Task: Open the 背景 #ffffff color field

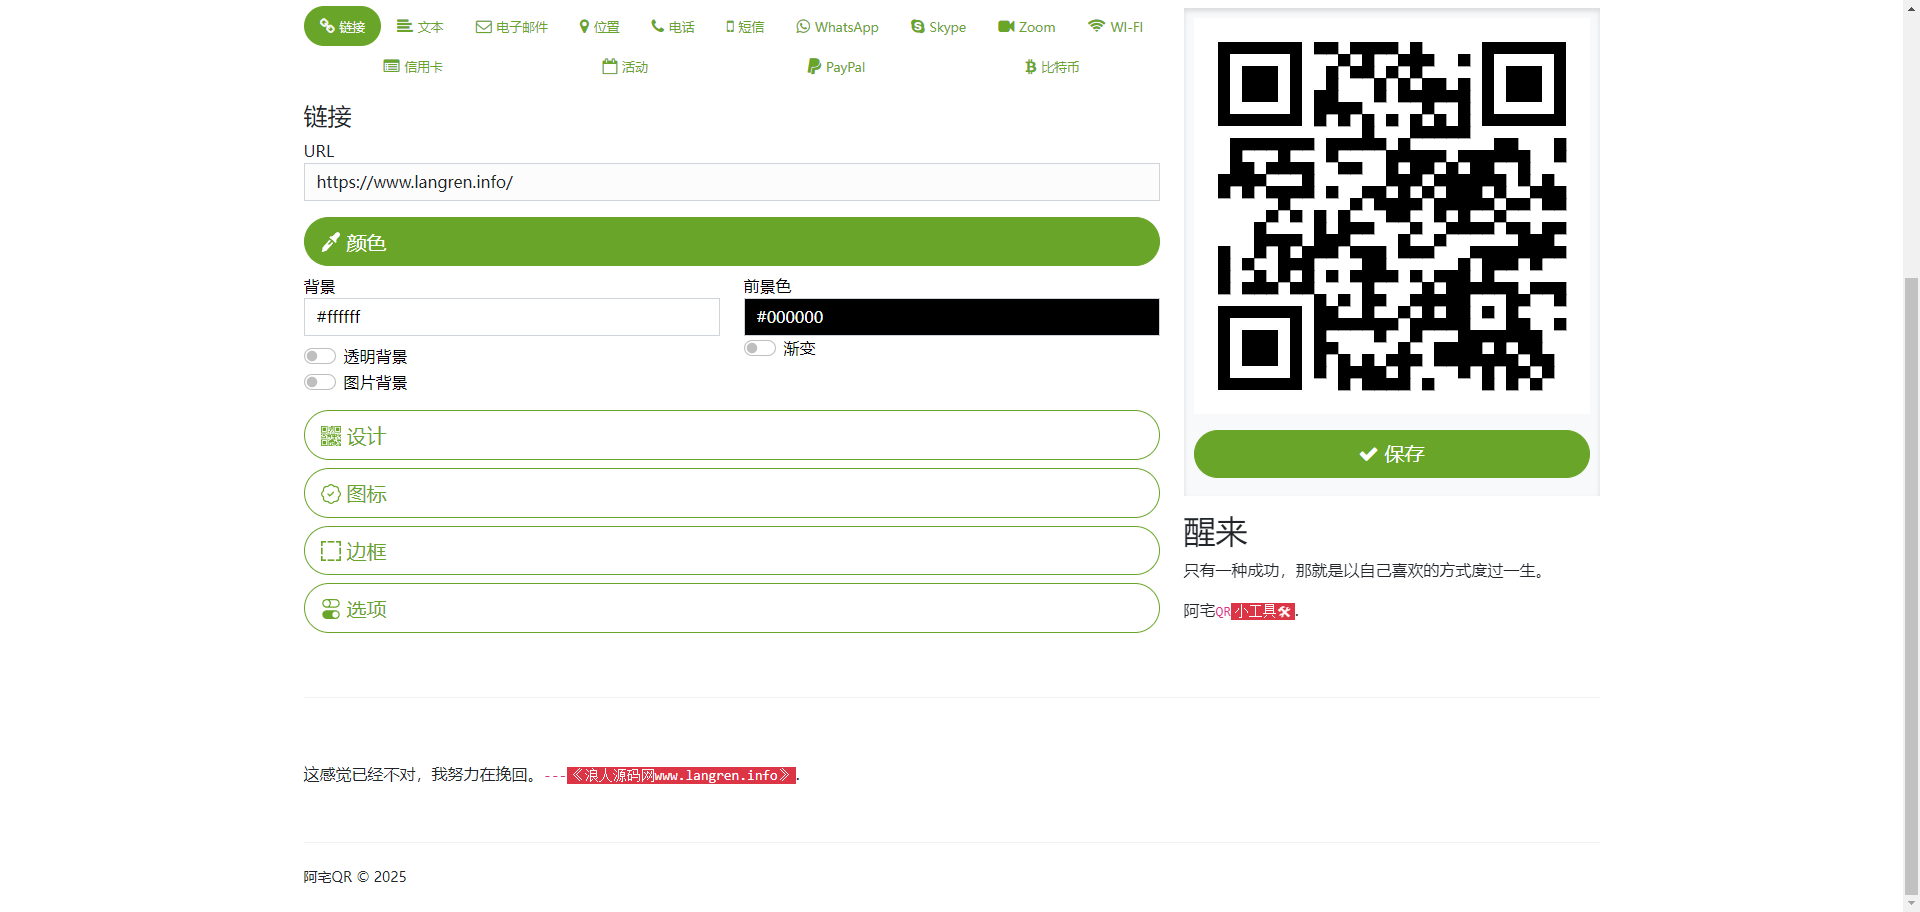Action: pos(512,317)
